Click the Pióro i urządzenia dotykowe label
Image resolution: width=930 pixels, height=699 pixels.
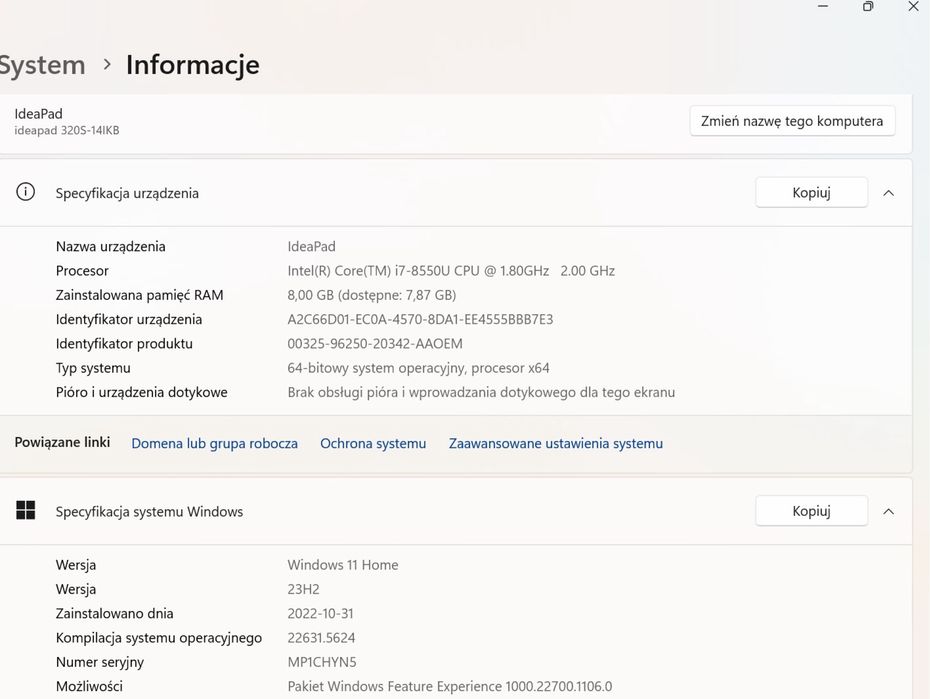pyautogui.click(x=142, y=392)
